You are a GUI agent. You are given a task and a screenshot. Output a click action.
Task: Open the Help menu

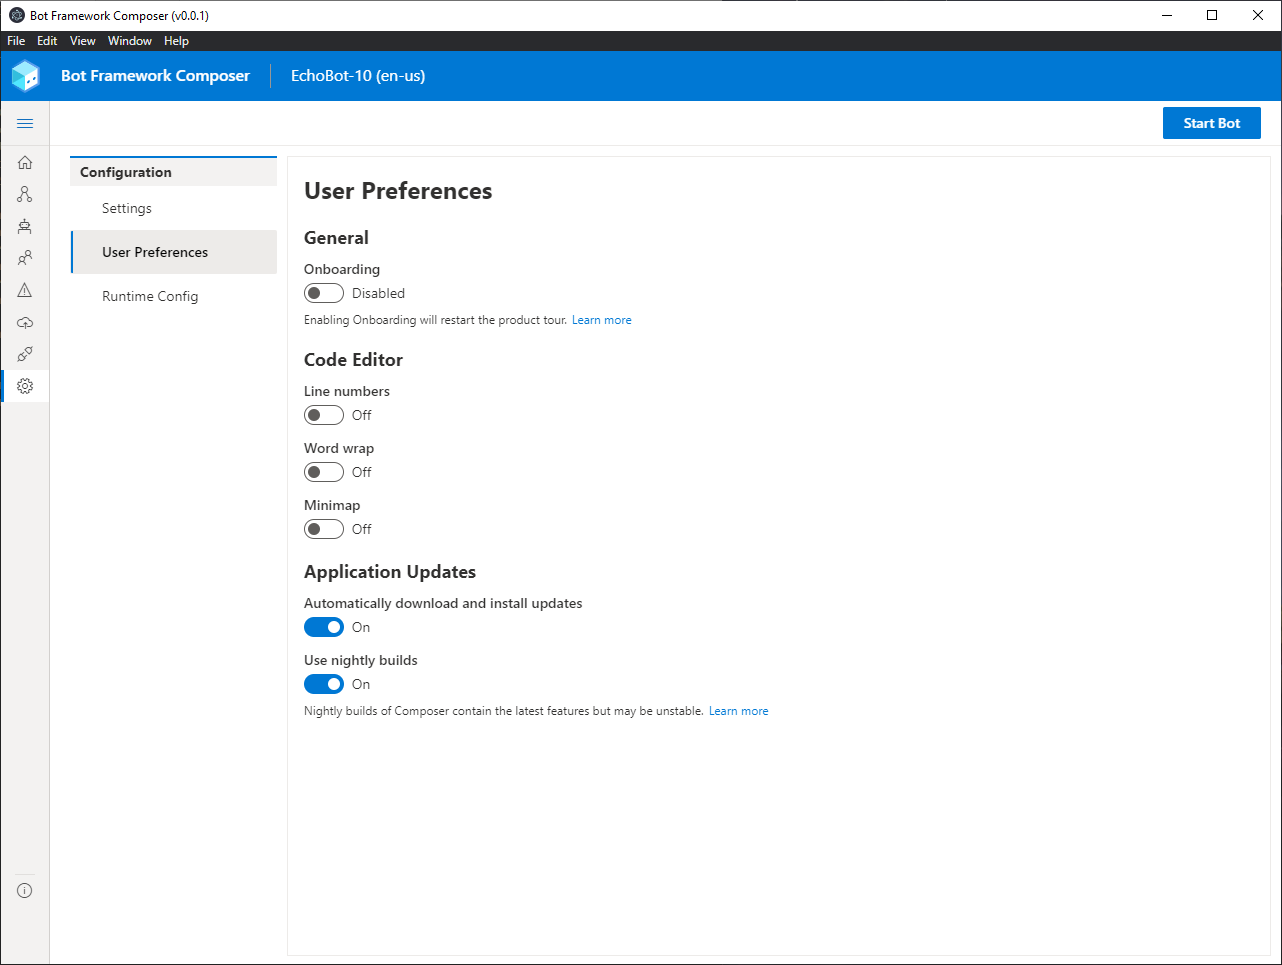coord(176,41)
